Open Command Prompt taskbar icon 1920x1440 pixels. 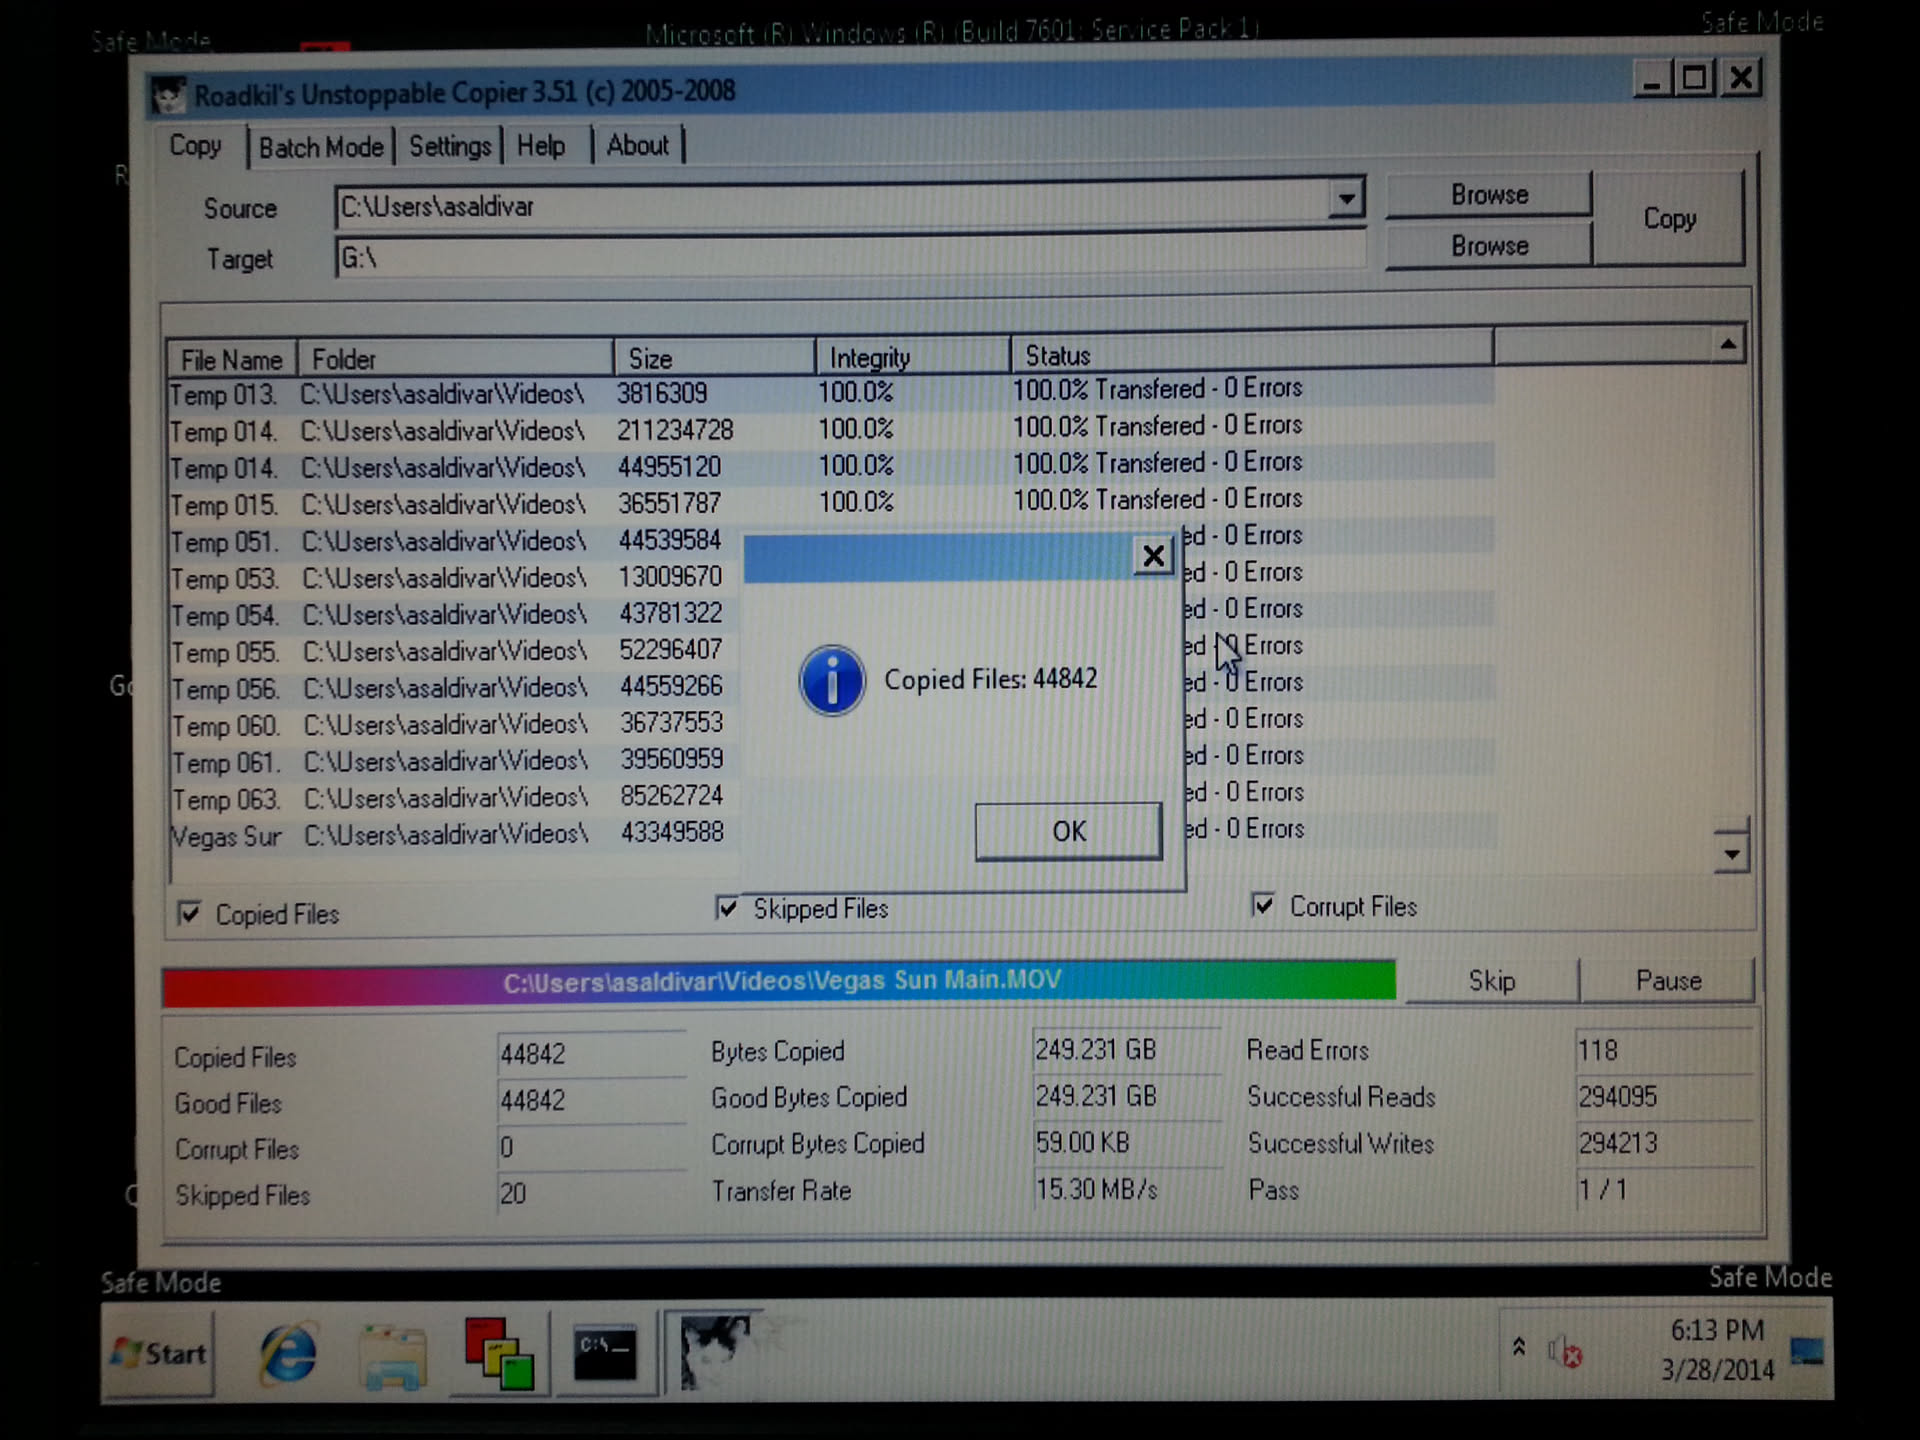(x=604, y=1354)
